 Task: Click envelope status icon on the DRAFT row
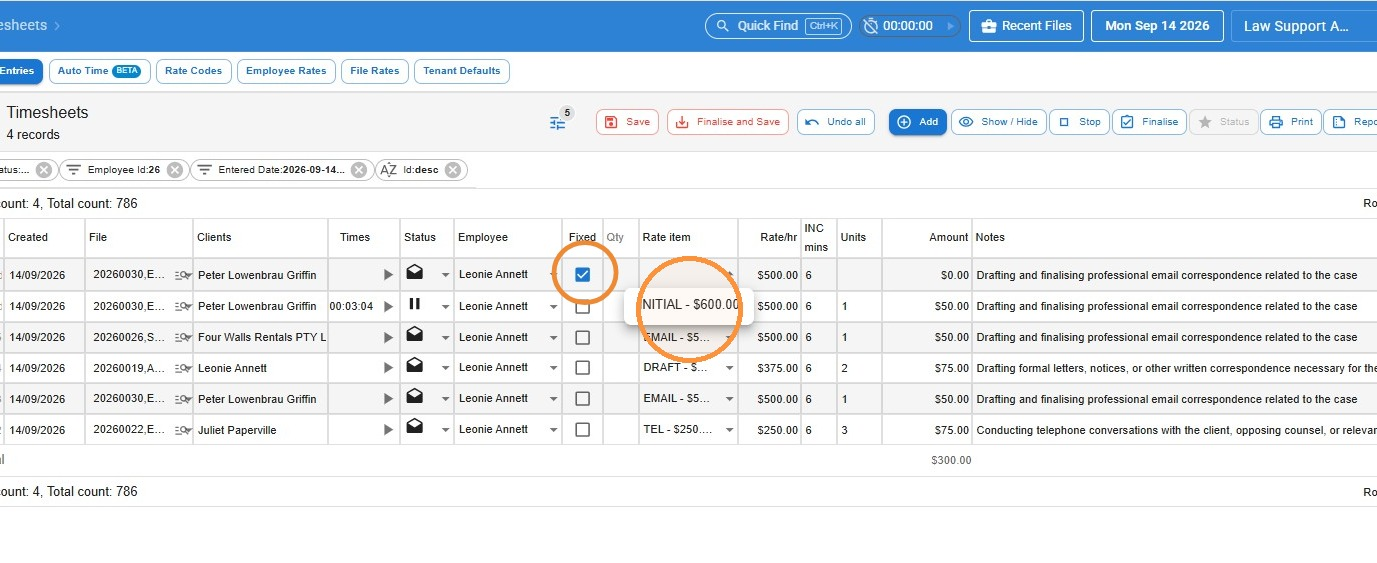[414, 364]
